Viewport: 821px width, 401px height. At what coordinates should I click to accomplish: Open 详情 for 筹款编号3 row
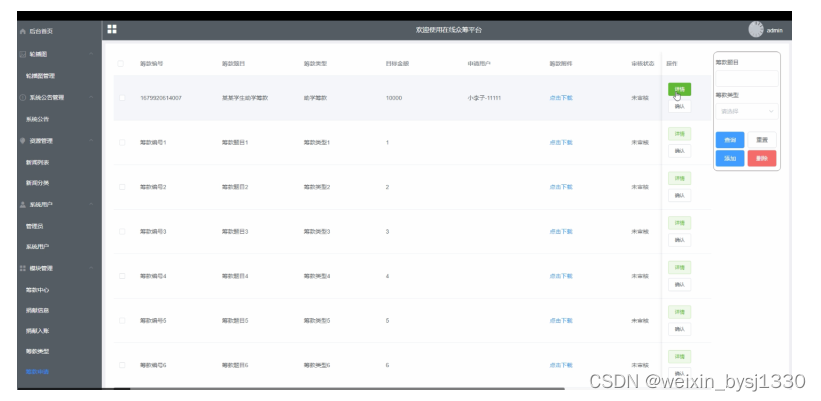[x=680, y=223]
